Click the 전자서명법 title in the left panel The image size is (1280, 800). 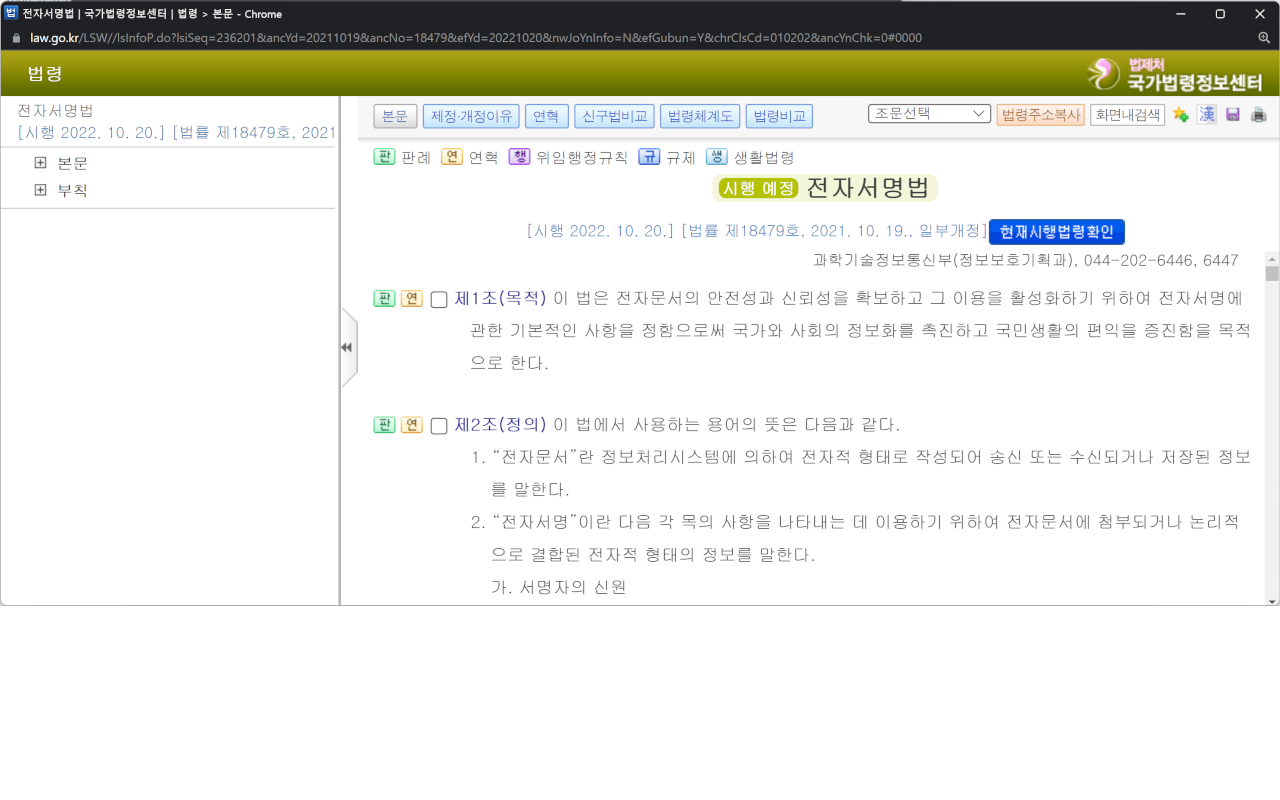tap(55, 111)
